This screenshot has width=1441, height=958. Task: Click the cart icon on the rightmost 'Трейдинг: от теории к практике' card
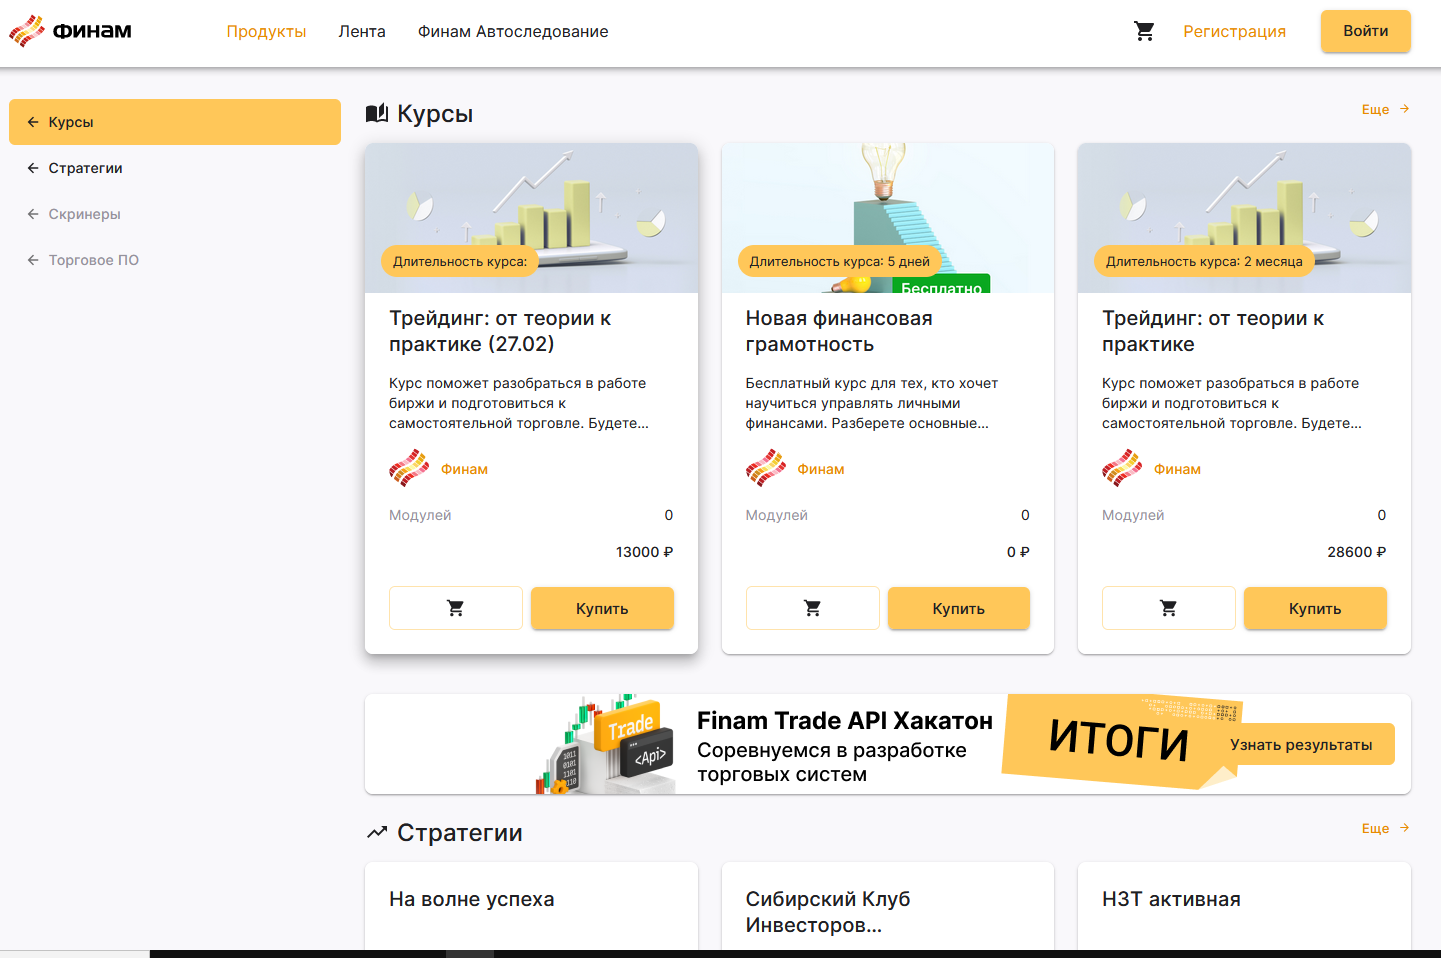click(1168, 608)
